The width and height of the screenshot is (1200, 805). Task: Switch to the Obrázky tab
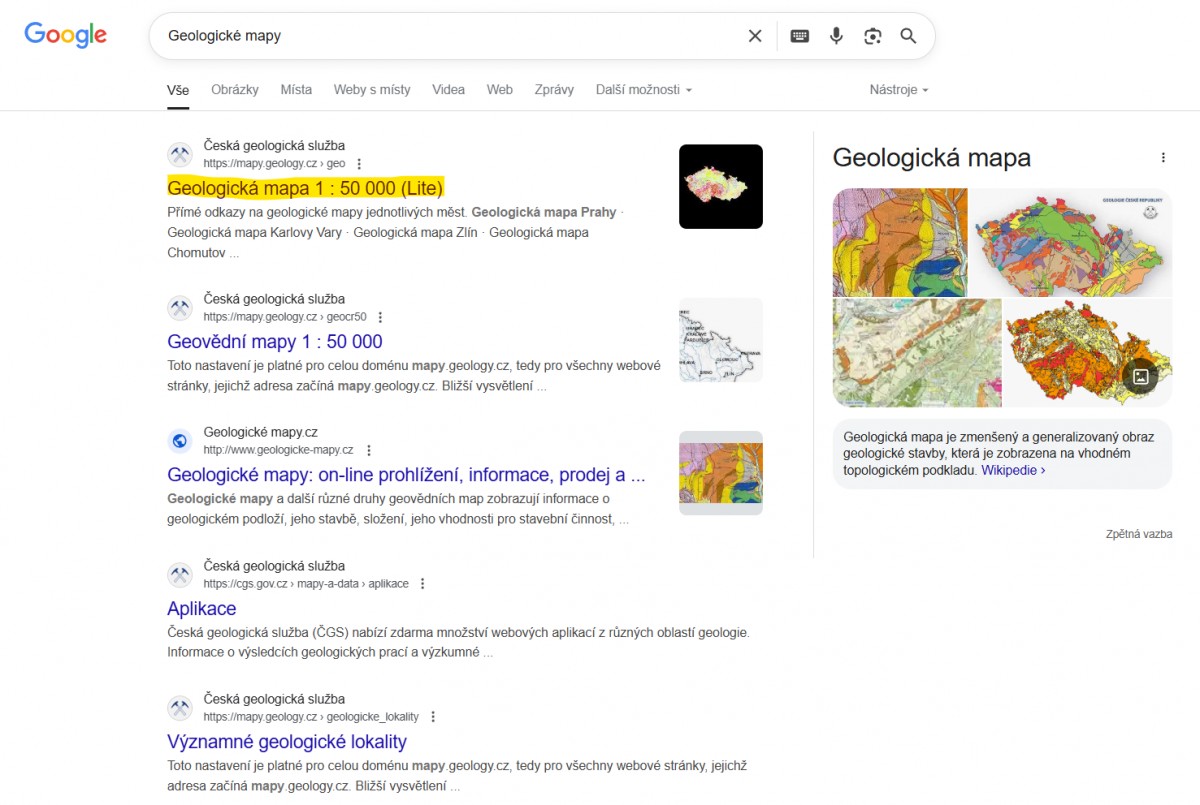(x=235, y=90)
